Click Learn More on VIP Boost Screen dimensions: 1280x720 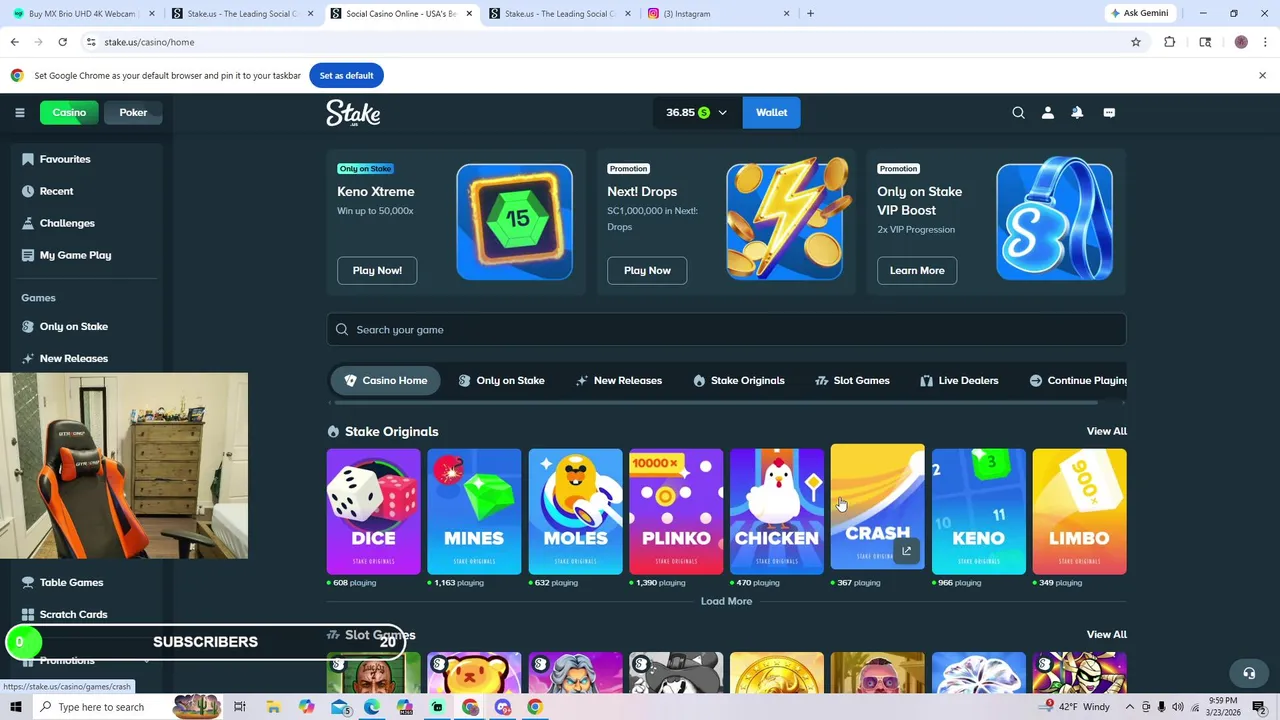(x=917, y=270)
